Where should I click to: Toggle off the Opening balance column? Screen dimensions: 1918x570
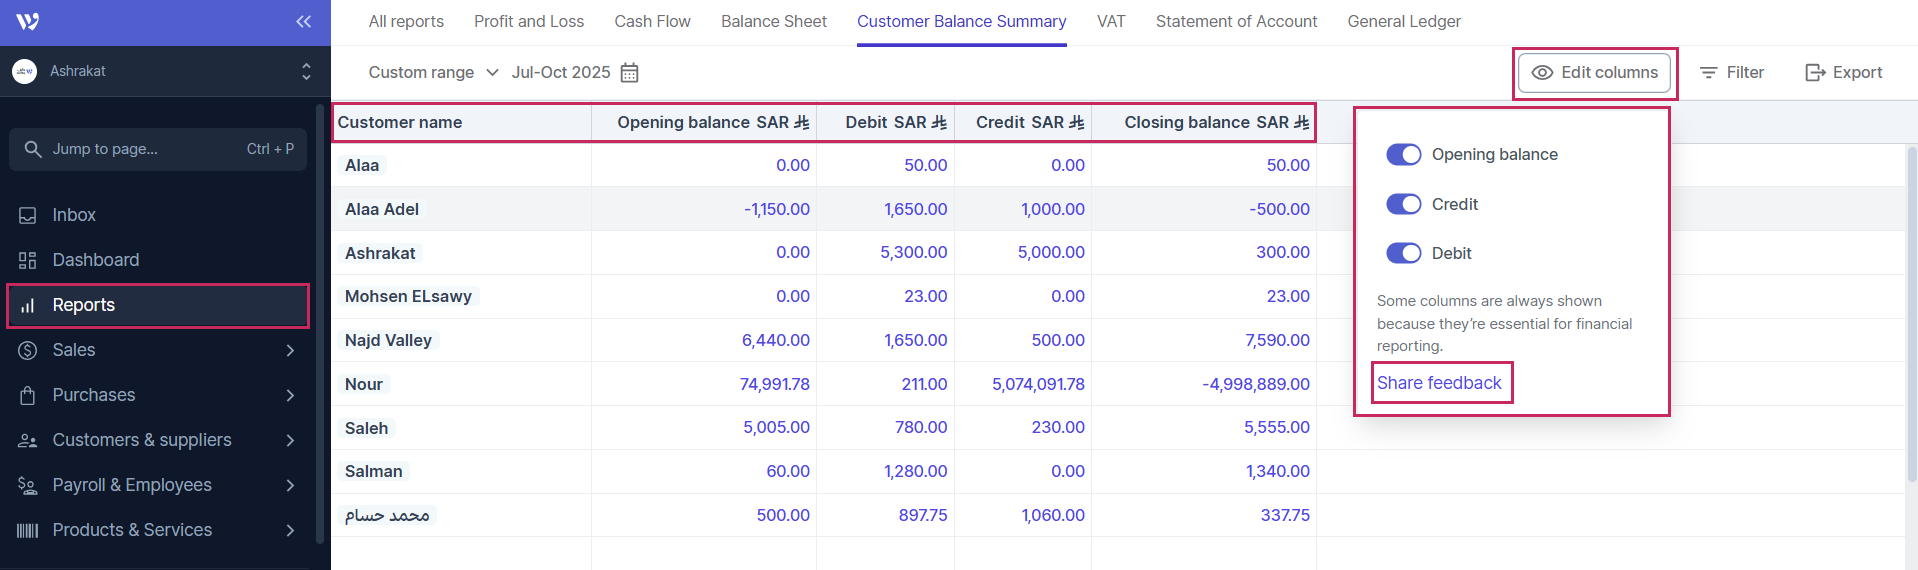1403,154
